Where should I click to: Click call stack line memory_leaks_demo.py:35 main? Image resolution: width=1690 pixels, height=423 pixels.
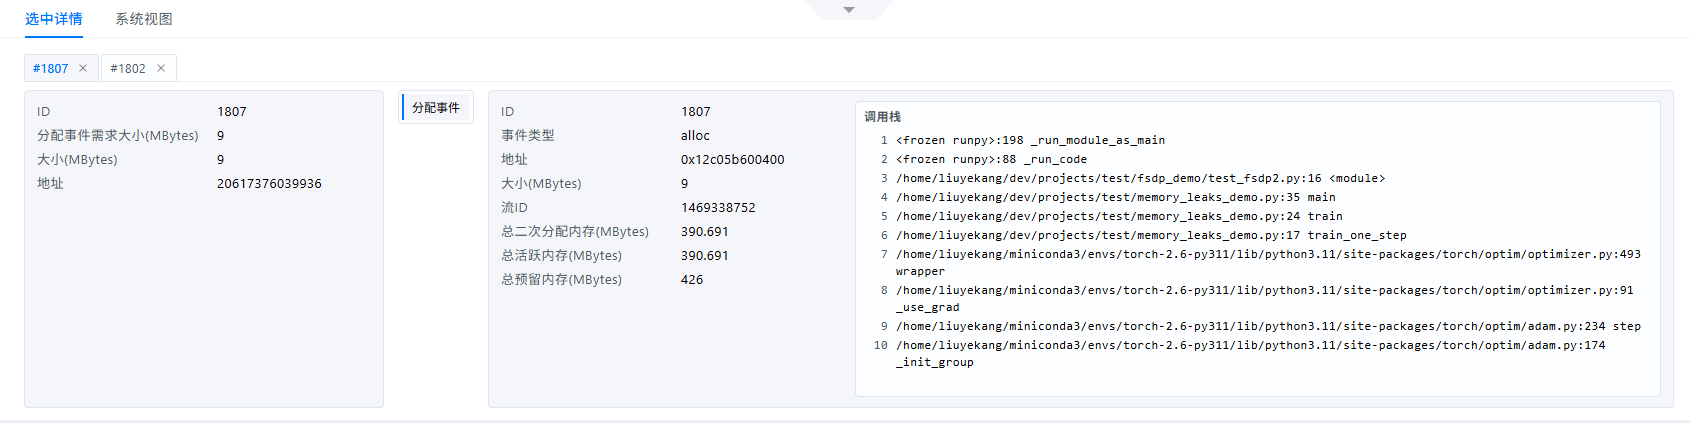1116,197
